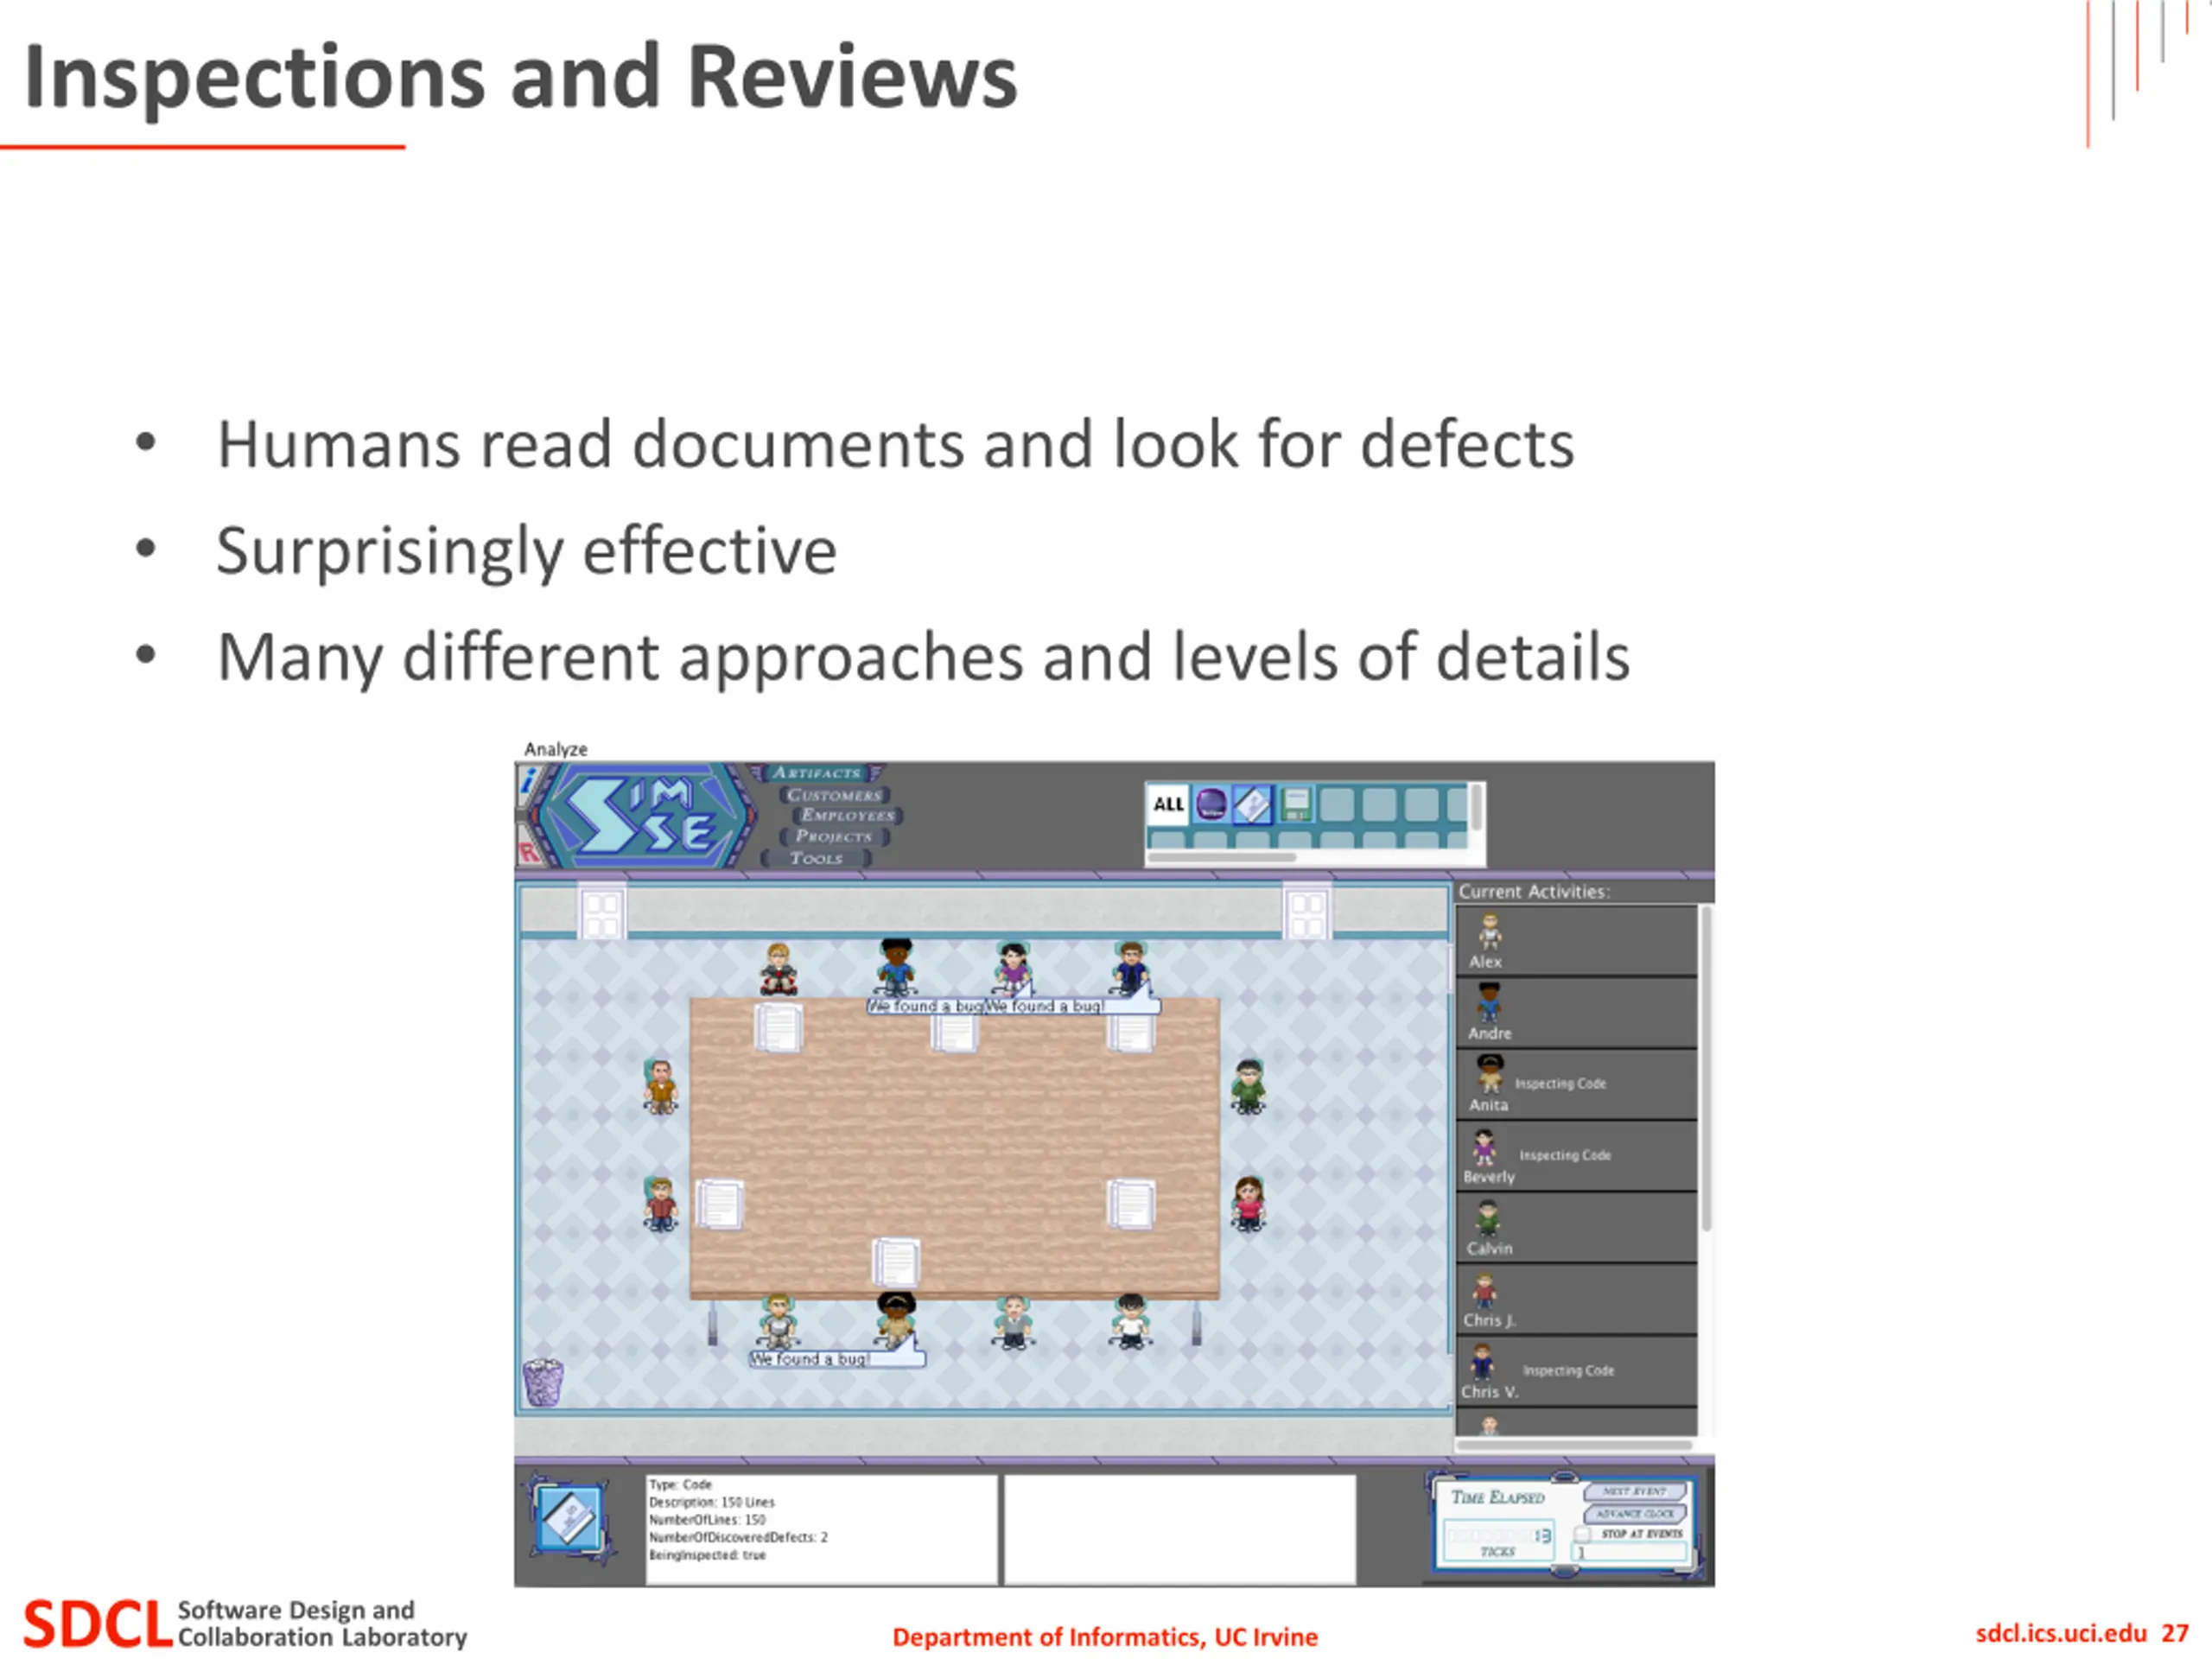Click the 'Inspections and Reviews' slide title

[520, 77]
